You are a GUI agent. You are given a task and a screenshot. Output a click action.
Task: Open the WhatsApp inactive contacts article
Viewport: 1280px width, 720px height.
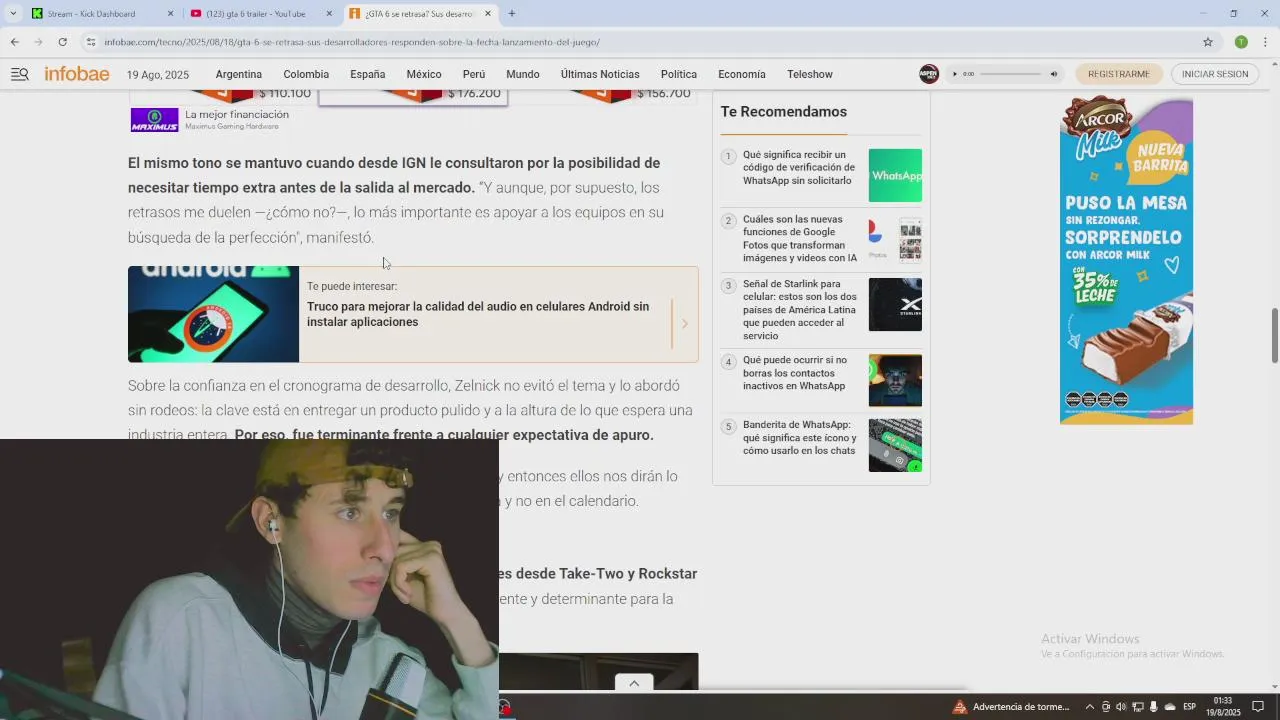click(x=795, y=373)
